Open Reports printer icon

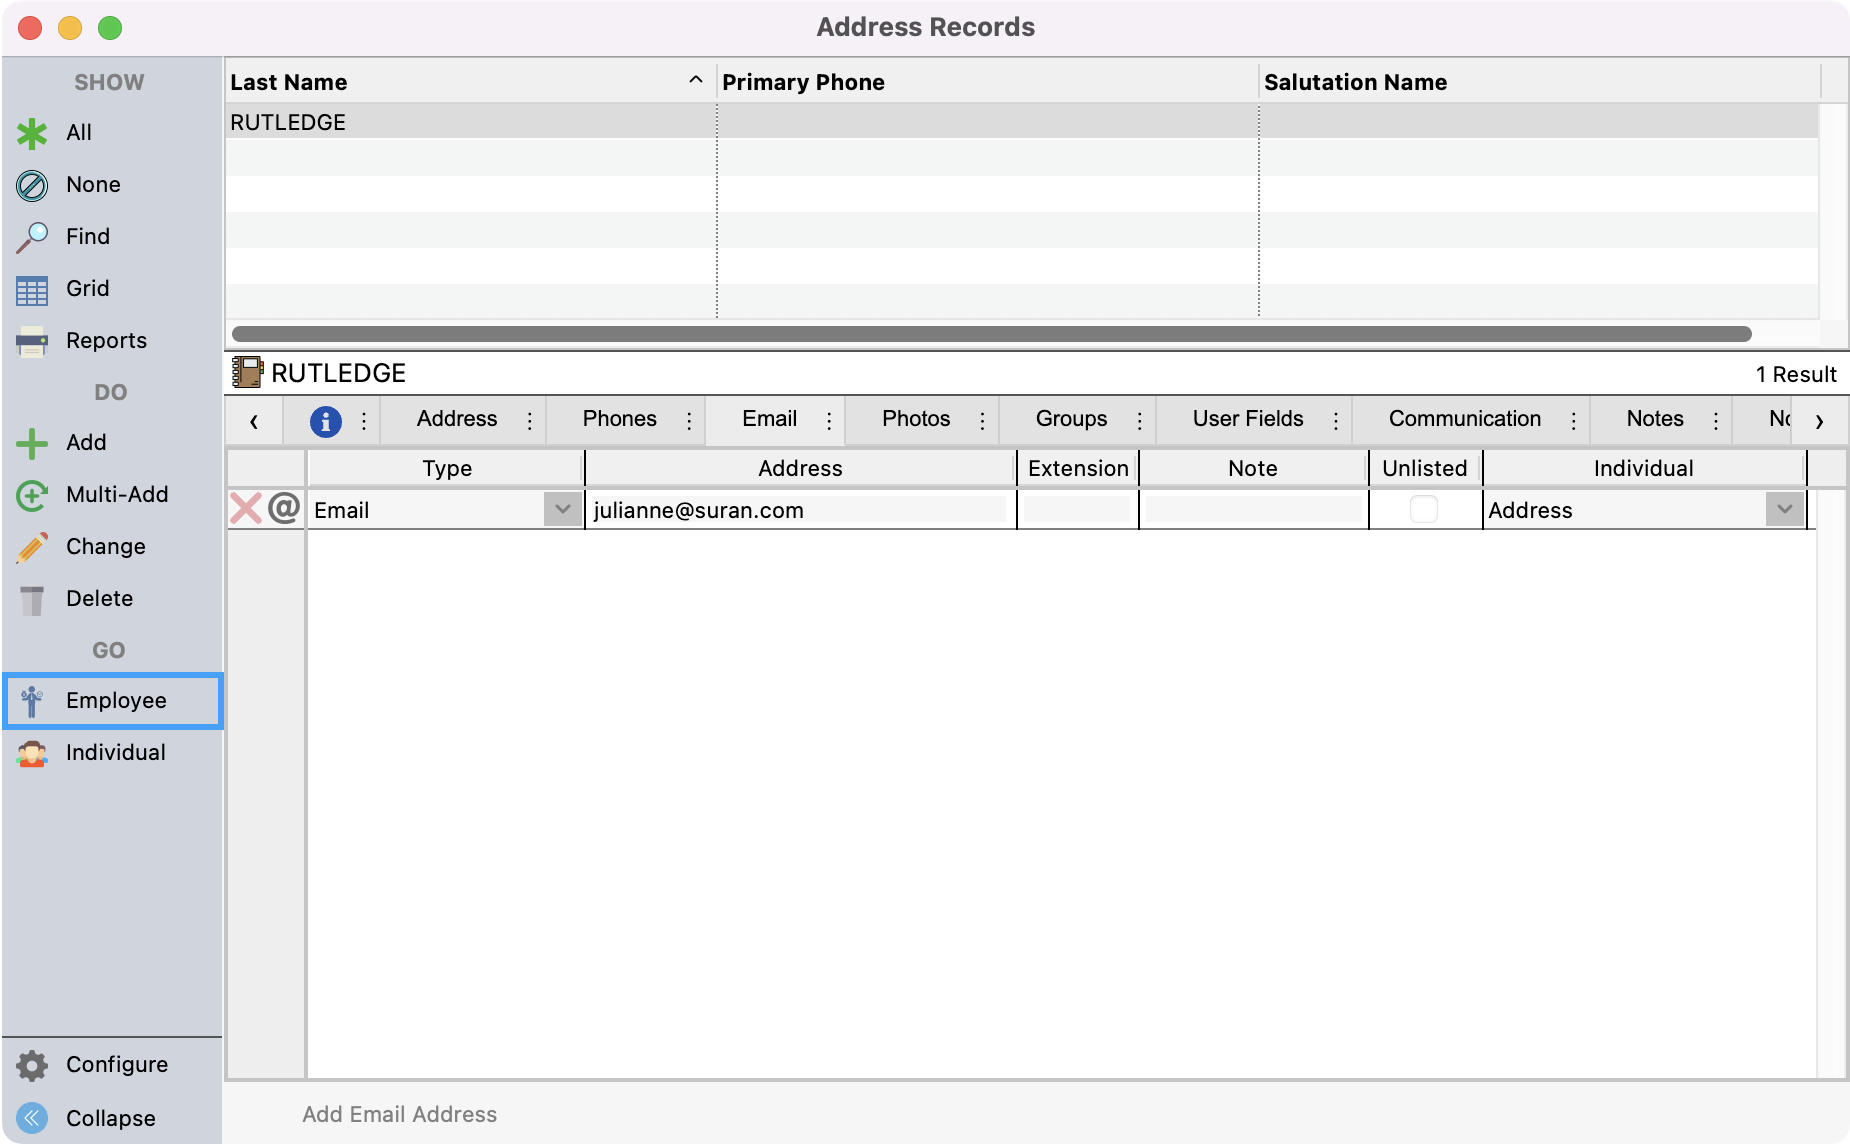pos(32,342)
